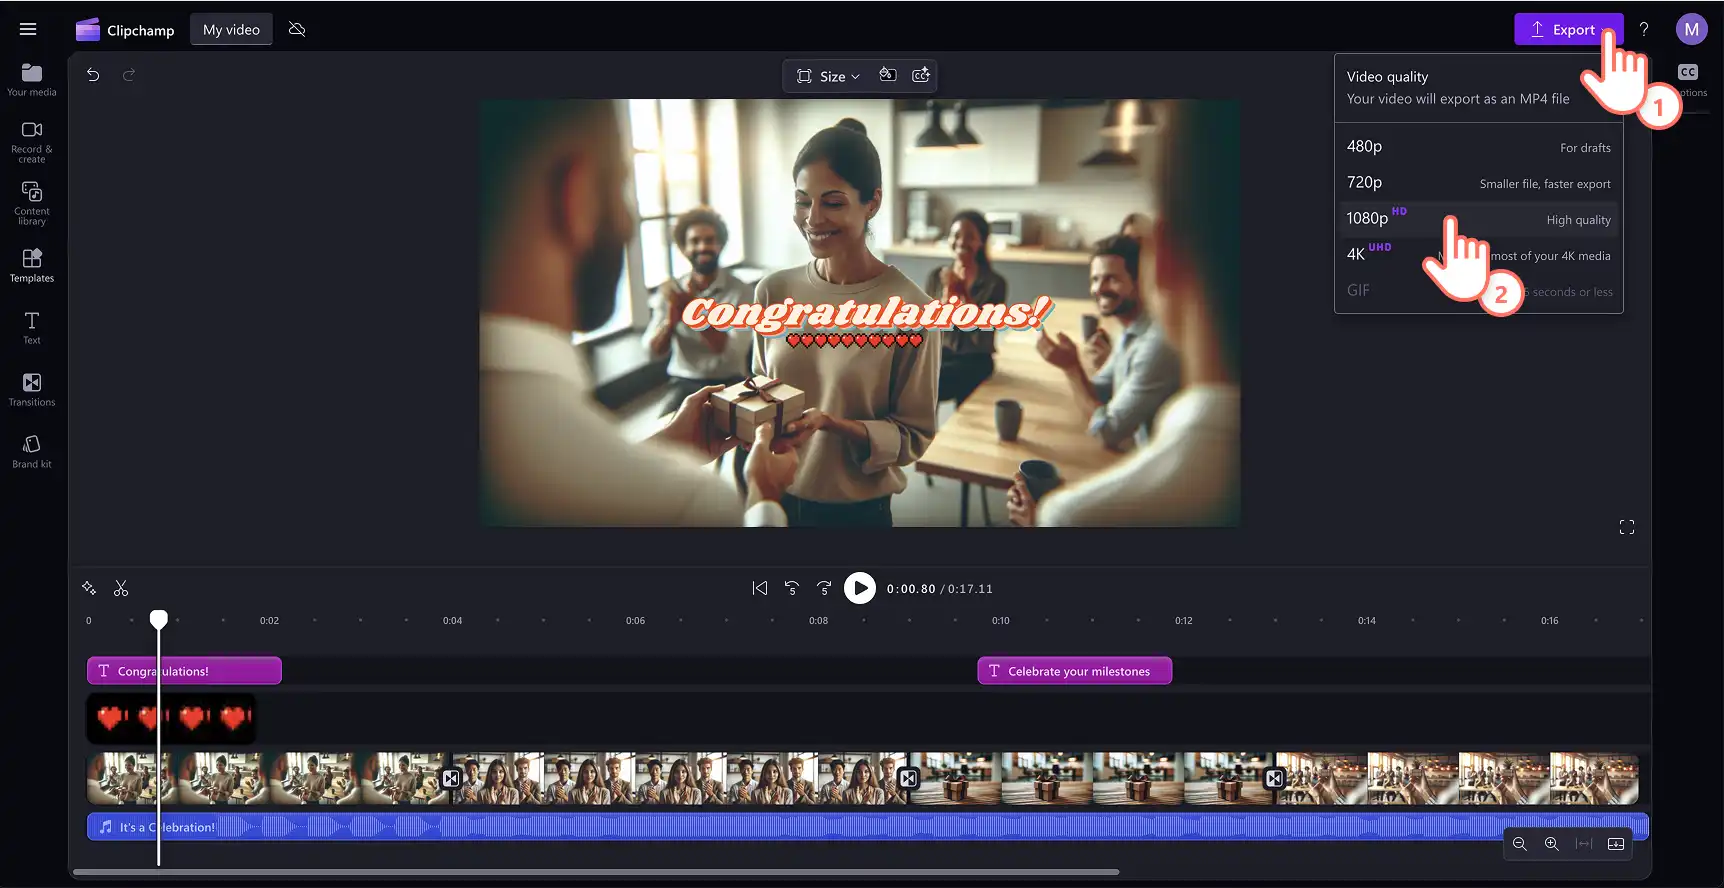Select the last video clip on timeline

pyautogui.click(x=1457, y=778)
